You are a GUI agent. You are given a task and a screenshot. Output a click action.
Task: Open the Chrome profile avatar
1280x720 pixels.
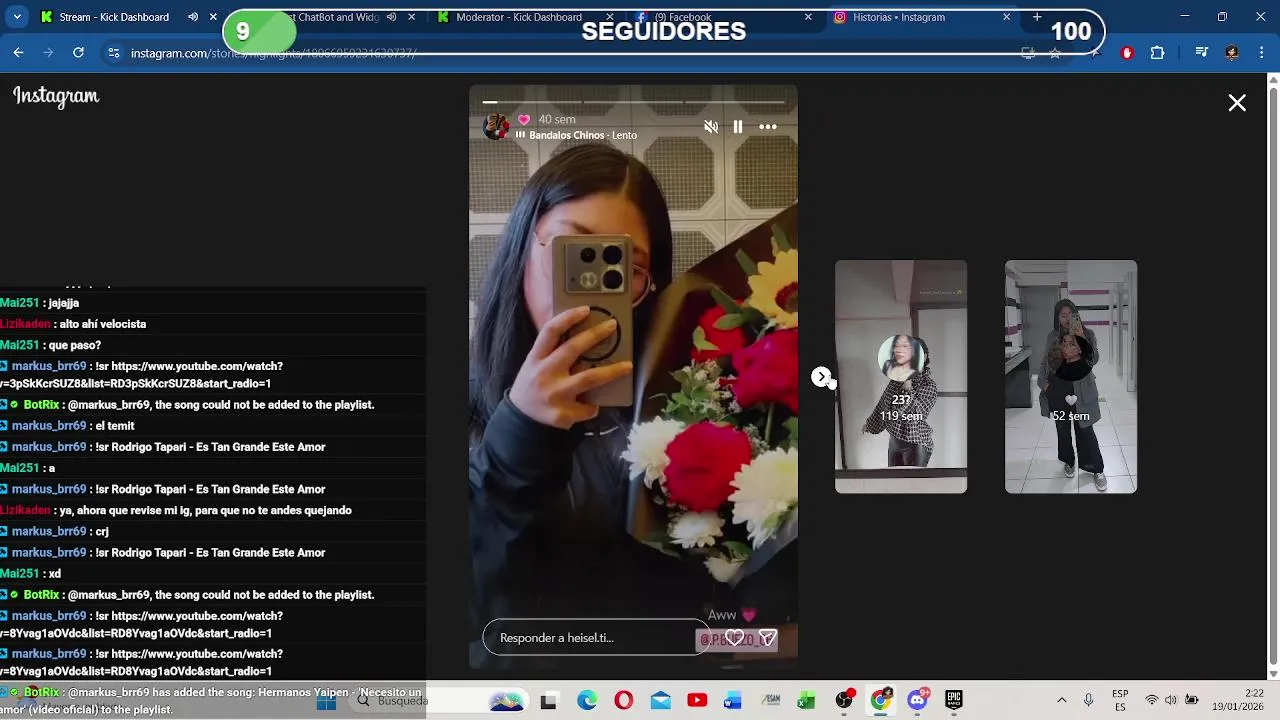pos(1232,53)
